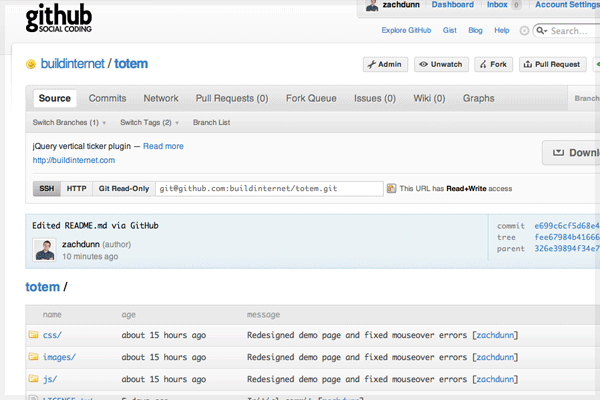Viewport: 600px width, 400px height.
Task: Select SSH clone protocol
Action: [47, 188]
